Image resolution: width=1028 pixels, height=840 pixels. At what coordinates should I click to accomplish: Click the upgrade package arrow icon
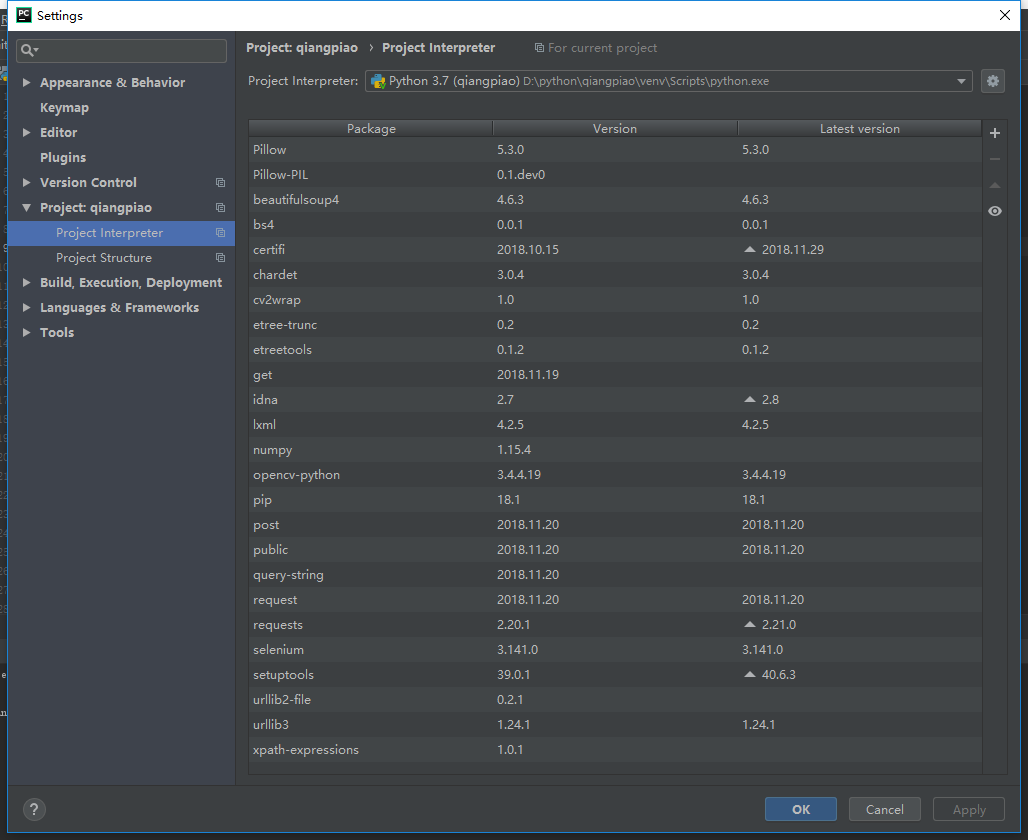(994, 185)
